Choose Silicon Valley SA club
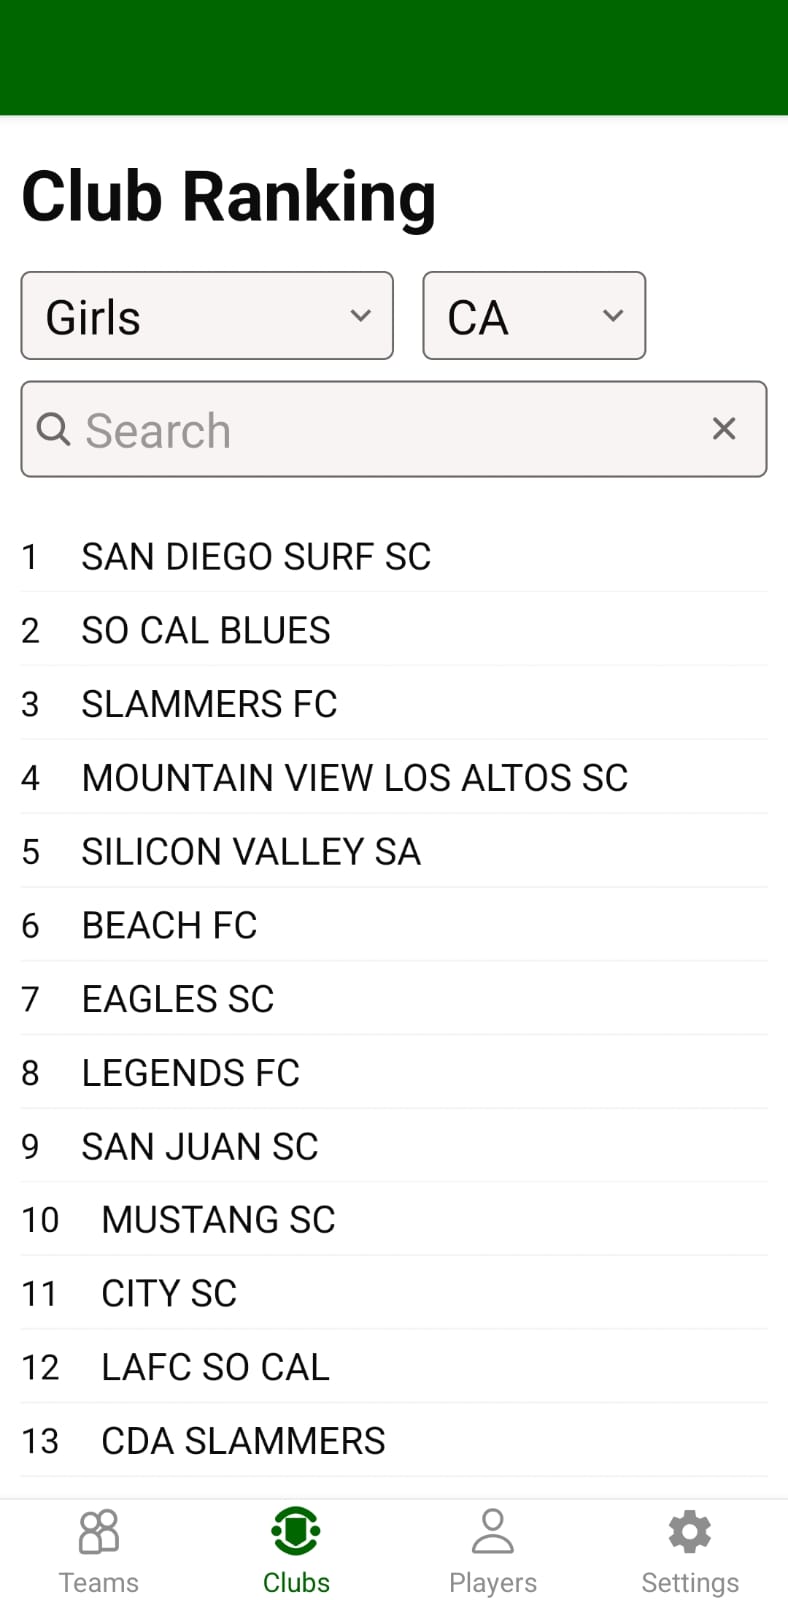788x1600 pixels. click(251, 852)
